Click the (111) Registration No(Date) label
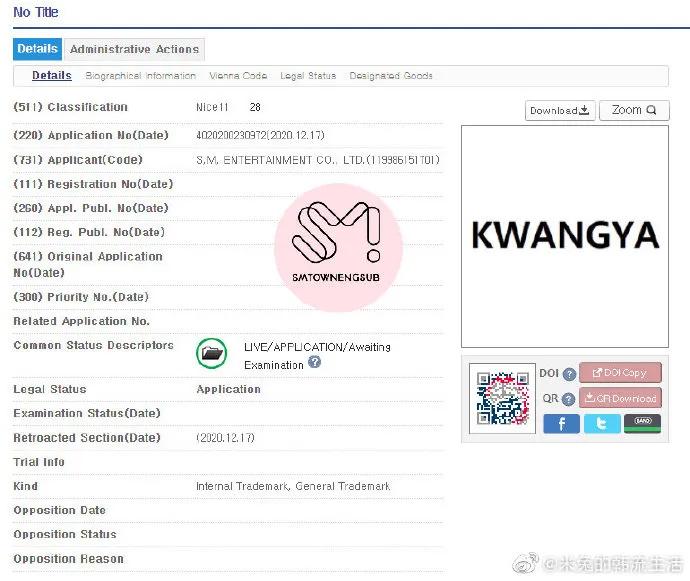Screen dimensions: 690x581 point(93,184)
